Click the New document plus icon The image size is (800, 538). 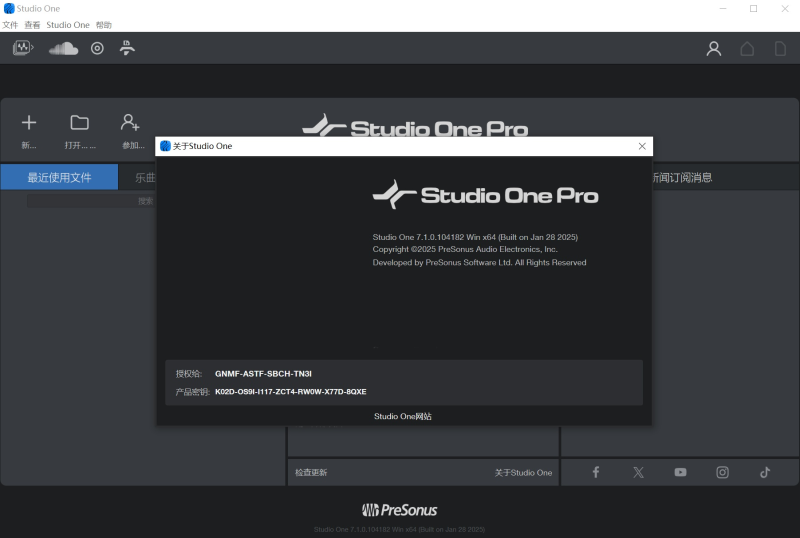point(29,123)
